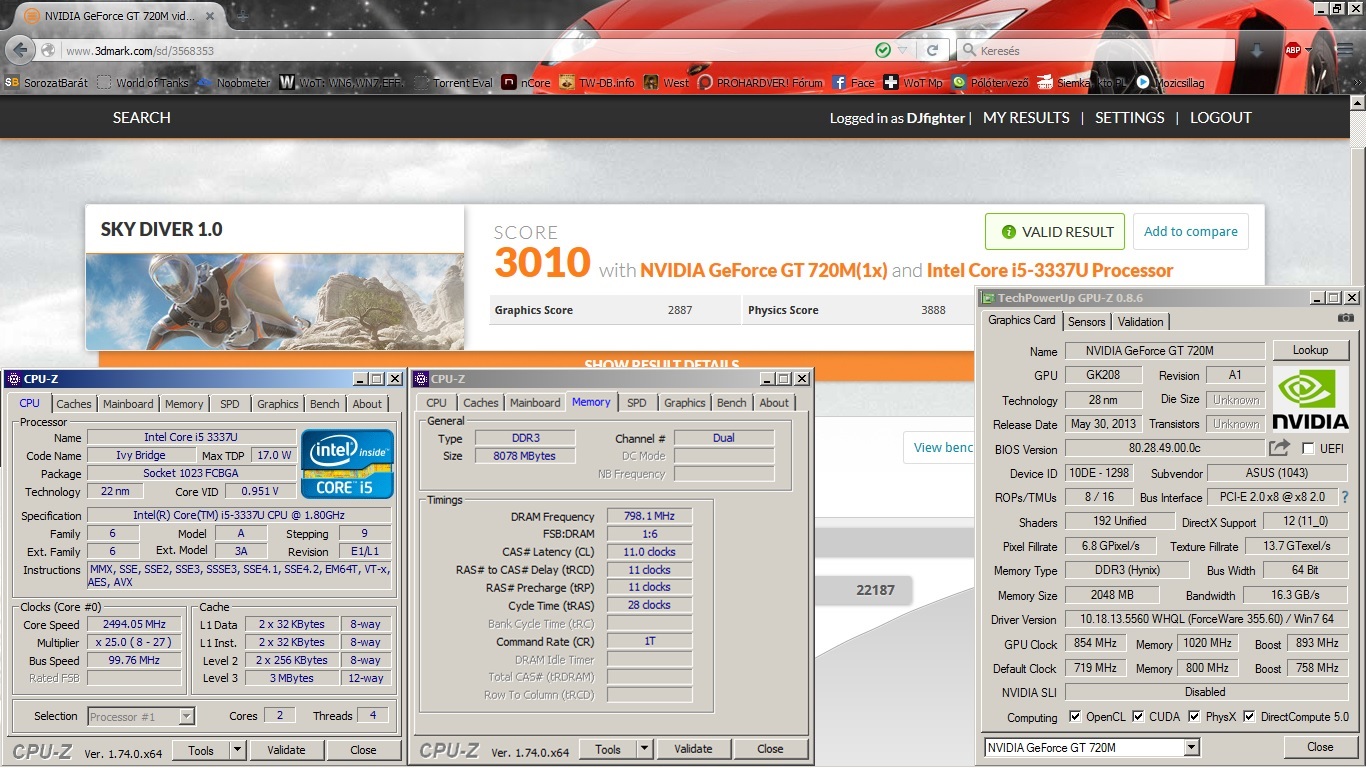This screenshot has width=1366, height=768.
Task: Click the address bar showing www.3dmark.com/sd/3568353
Action: pyautogui.click(x=460, y=50)
